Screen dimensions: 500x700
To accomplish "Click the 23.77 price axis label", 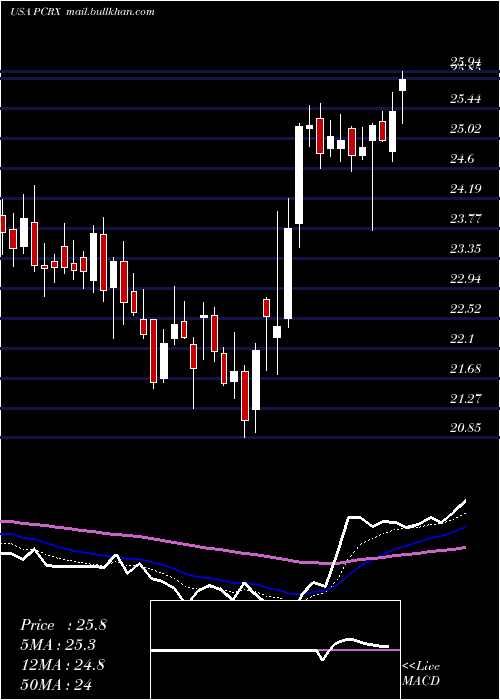I will (x=465, y=219).
